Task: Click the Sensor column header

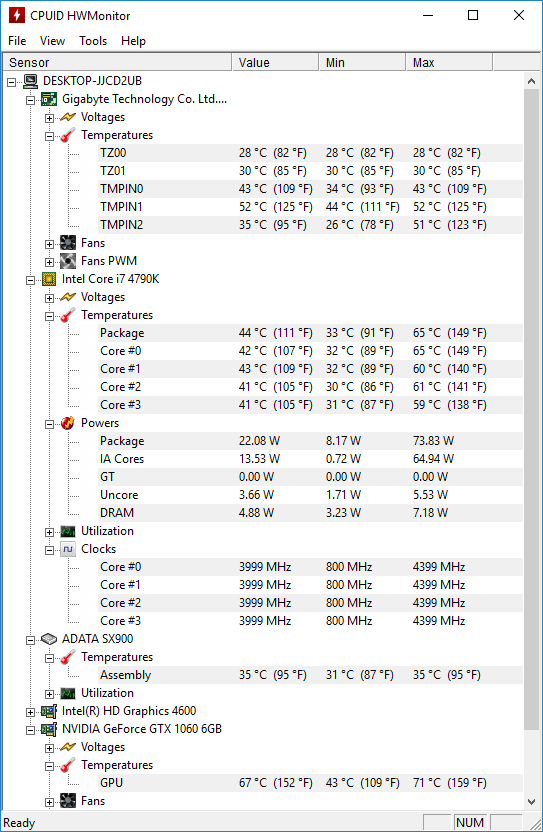Action: [117, 63]
